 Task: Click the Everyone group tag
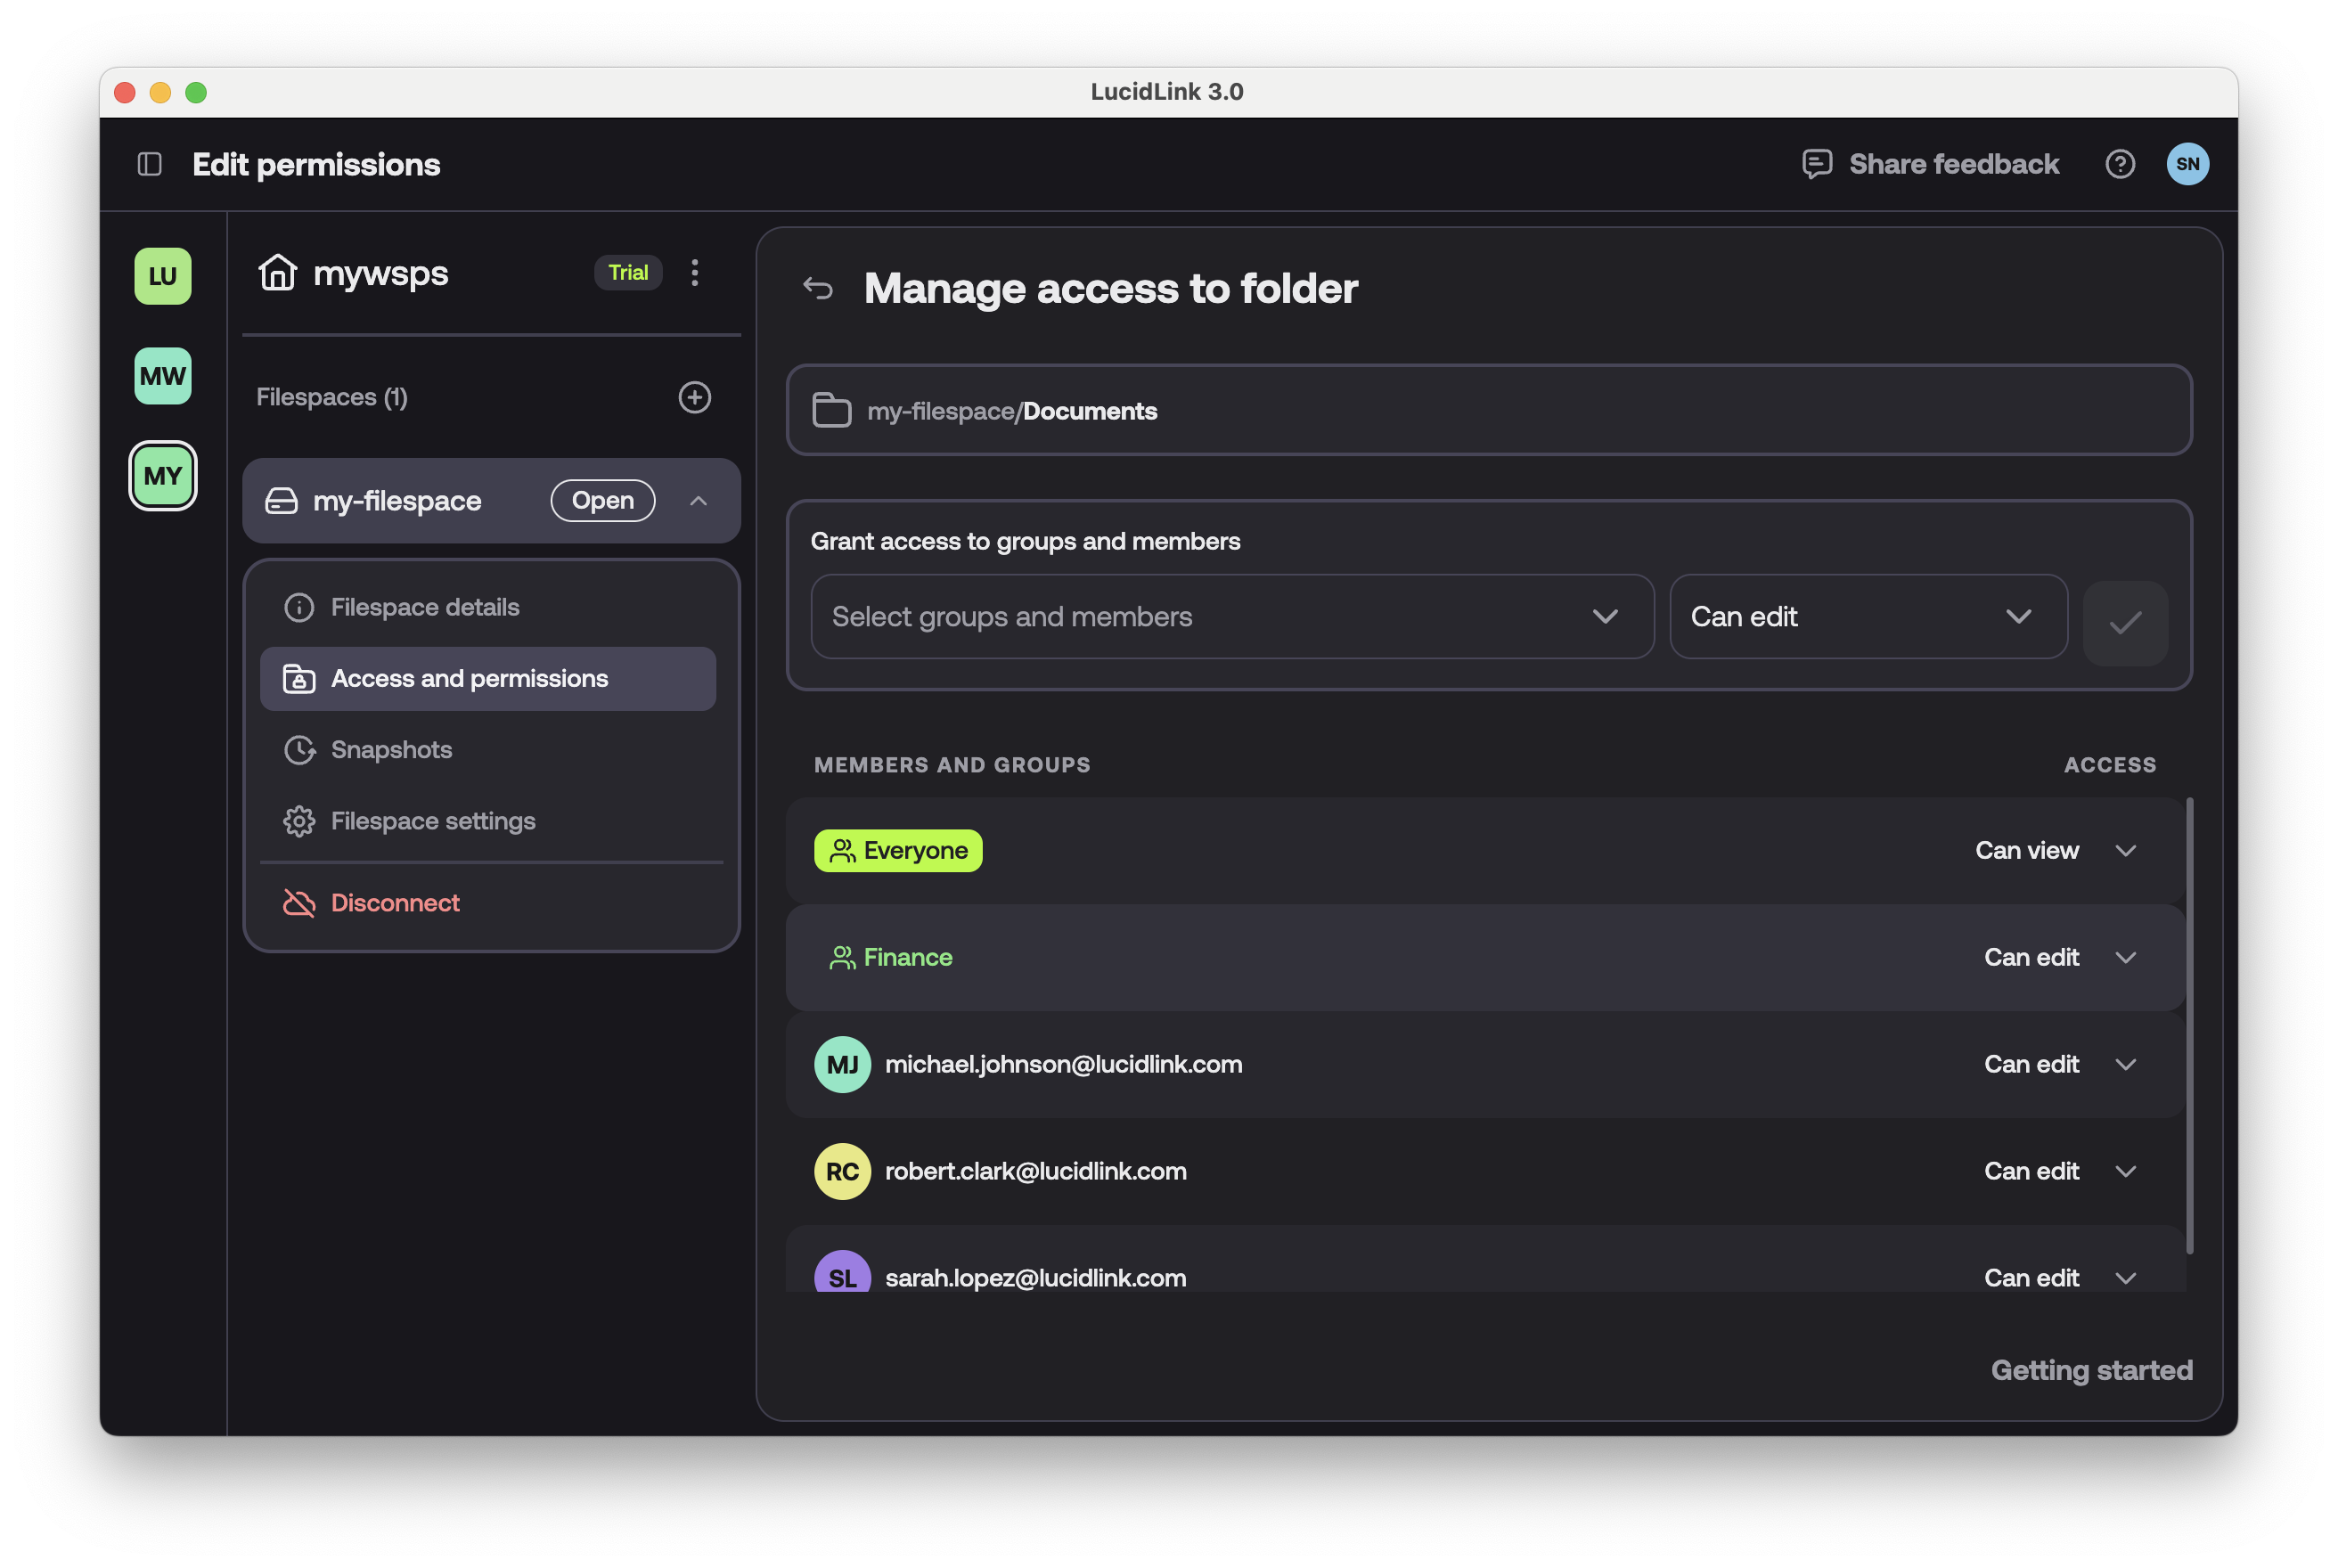click(898, 851)
